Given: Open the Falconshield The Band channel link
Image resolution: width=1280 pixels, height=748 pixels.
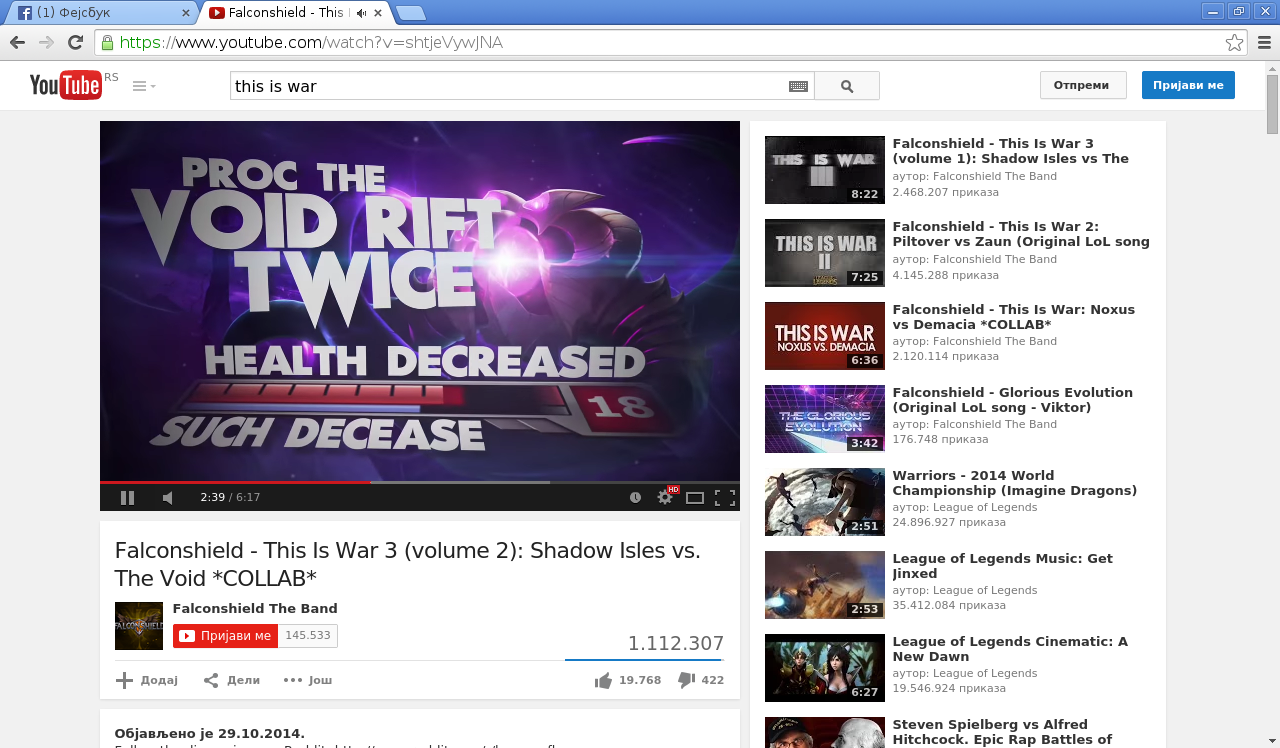Looking at the screenshot, I should 255,608.
